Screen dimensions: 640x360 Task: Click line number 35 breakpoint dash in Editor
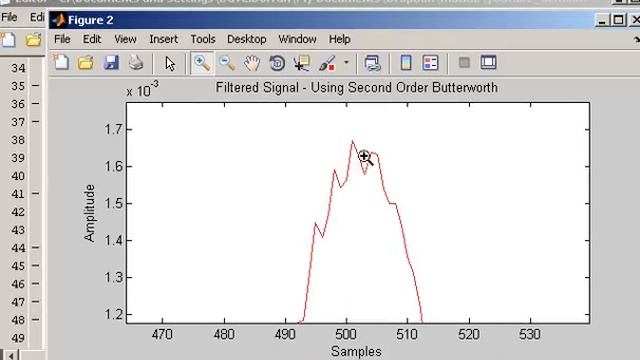pyautogui.click(x=36, y=86)
